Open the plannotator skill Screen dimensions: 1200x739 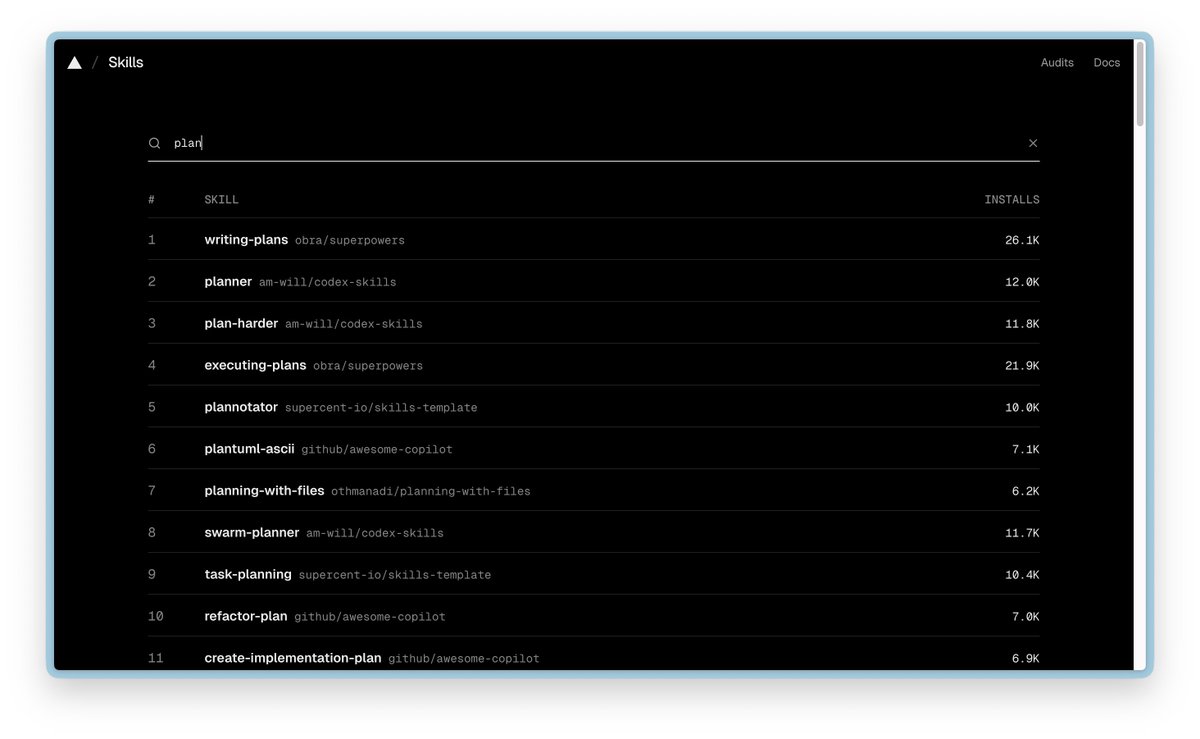[x=241, y=408]
